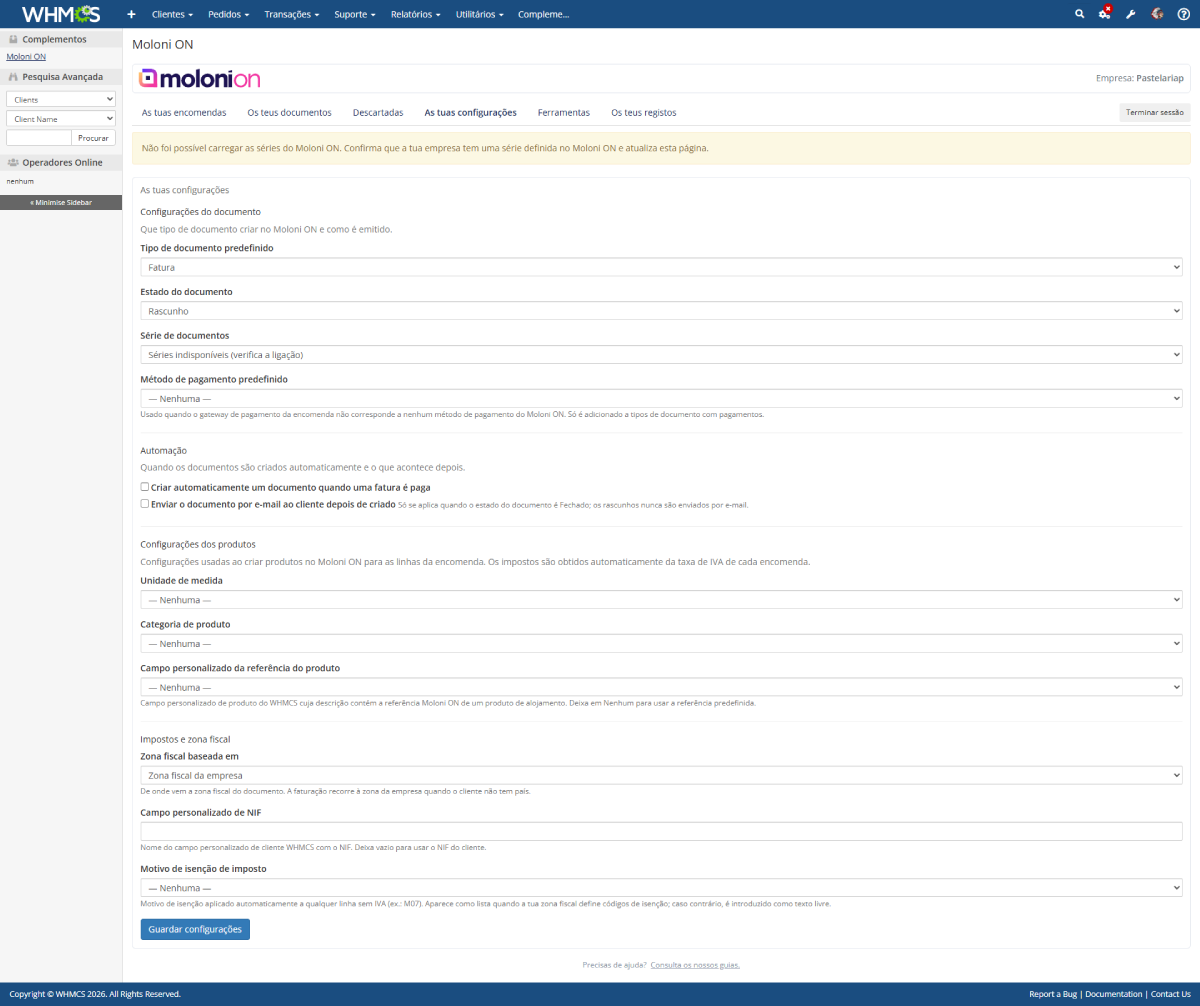The width and height of the screenshot is (1200, 1006).
Task: Open the sidebar Client Name dropdown
Action: click(x=61, y=118)
